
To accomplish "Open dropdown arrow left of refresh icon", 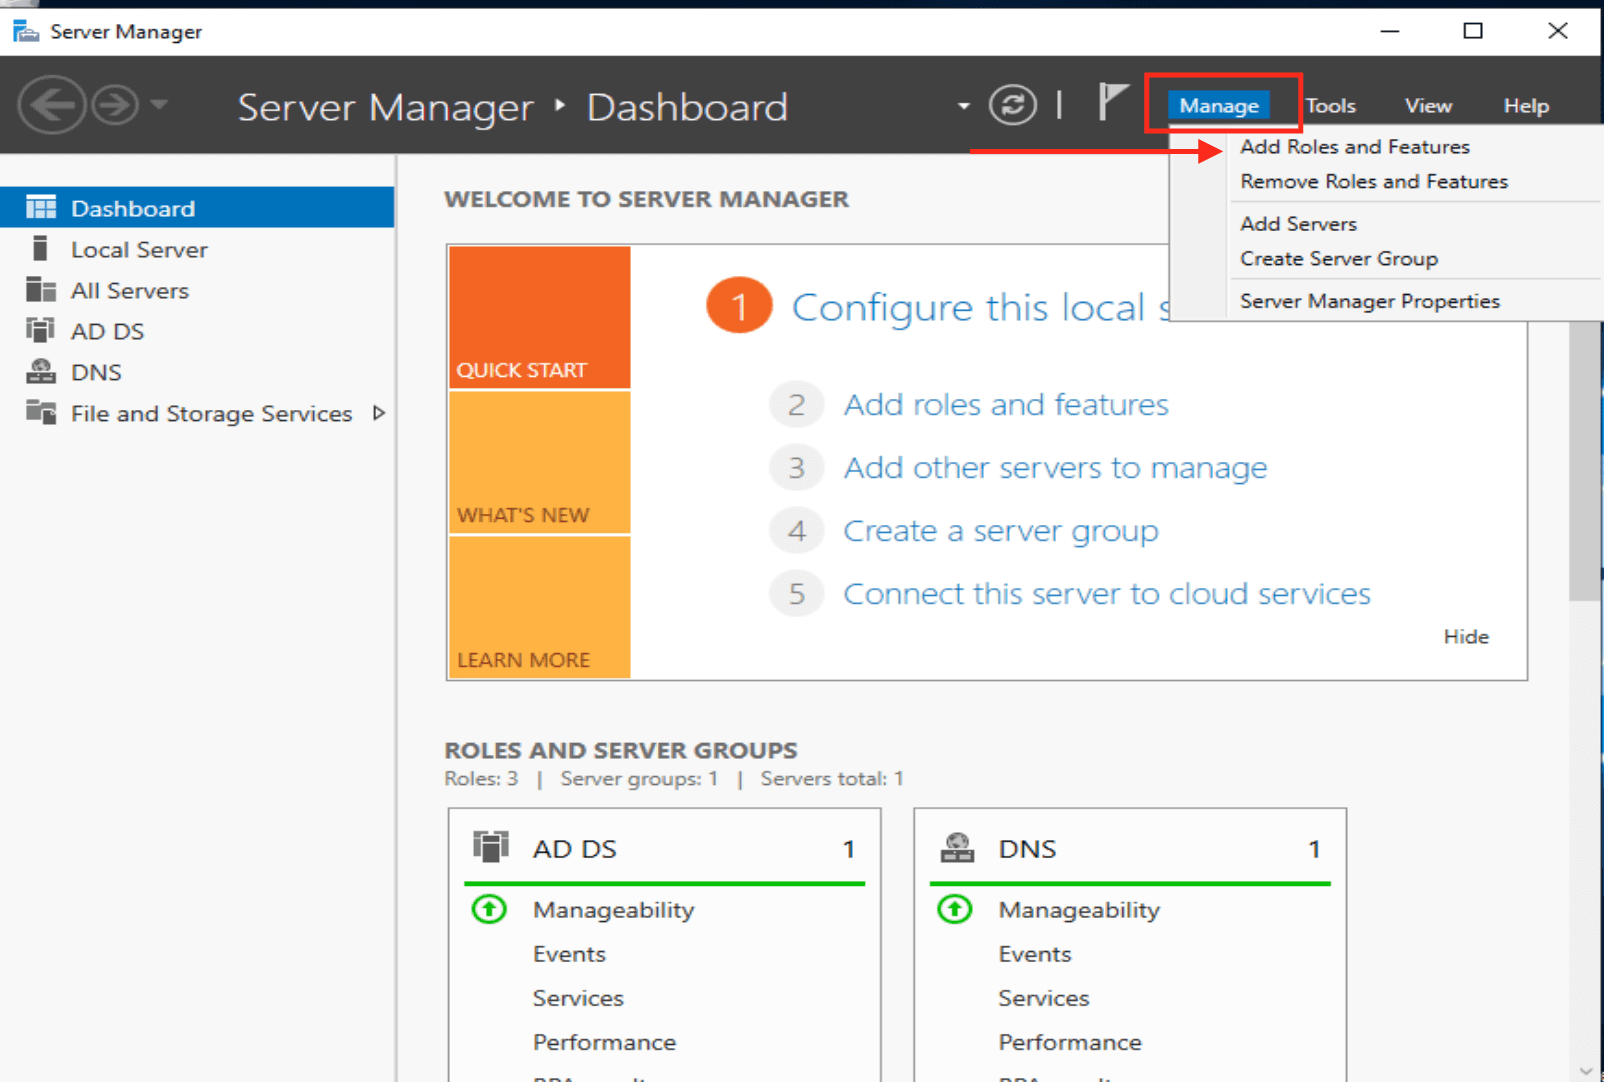I will pyautogui.click(x=963, y=106).
